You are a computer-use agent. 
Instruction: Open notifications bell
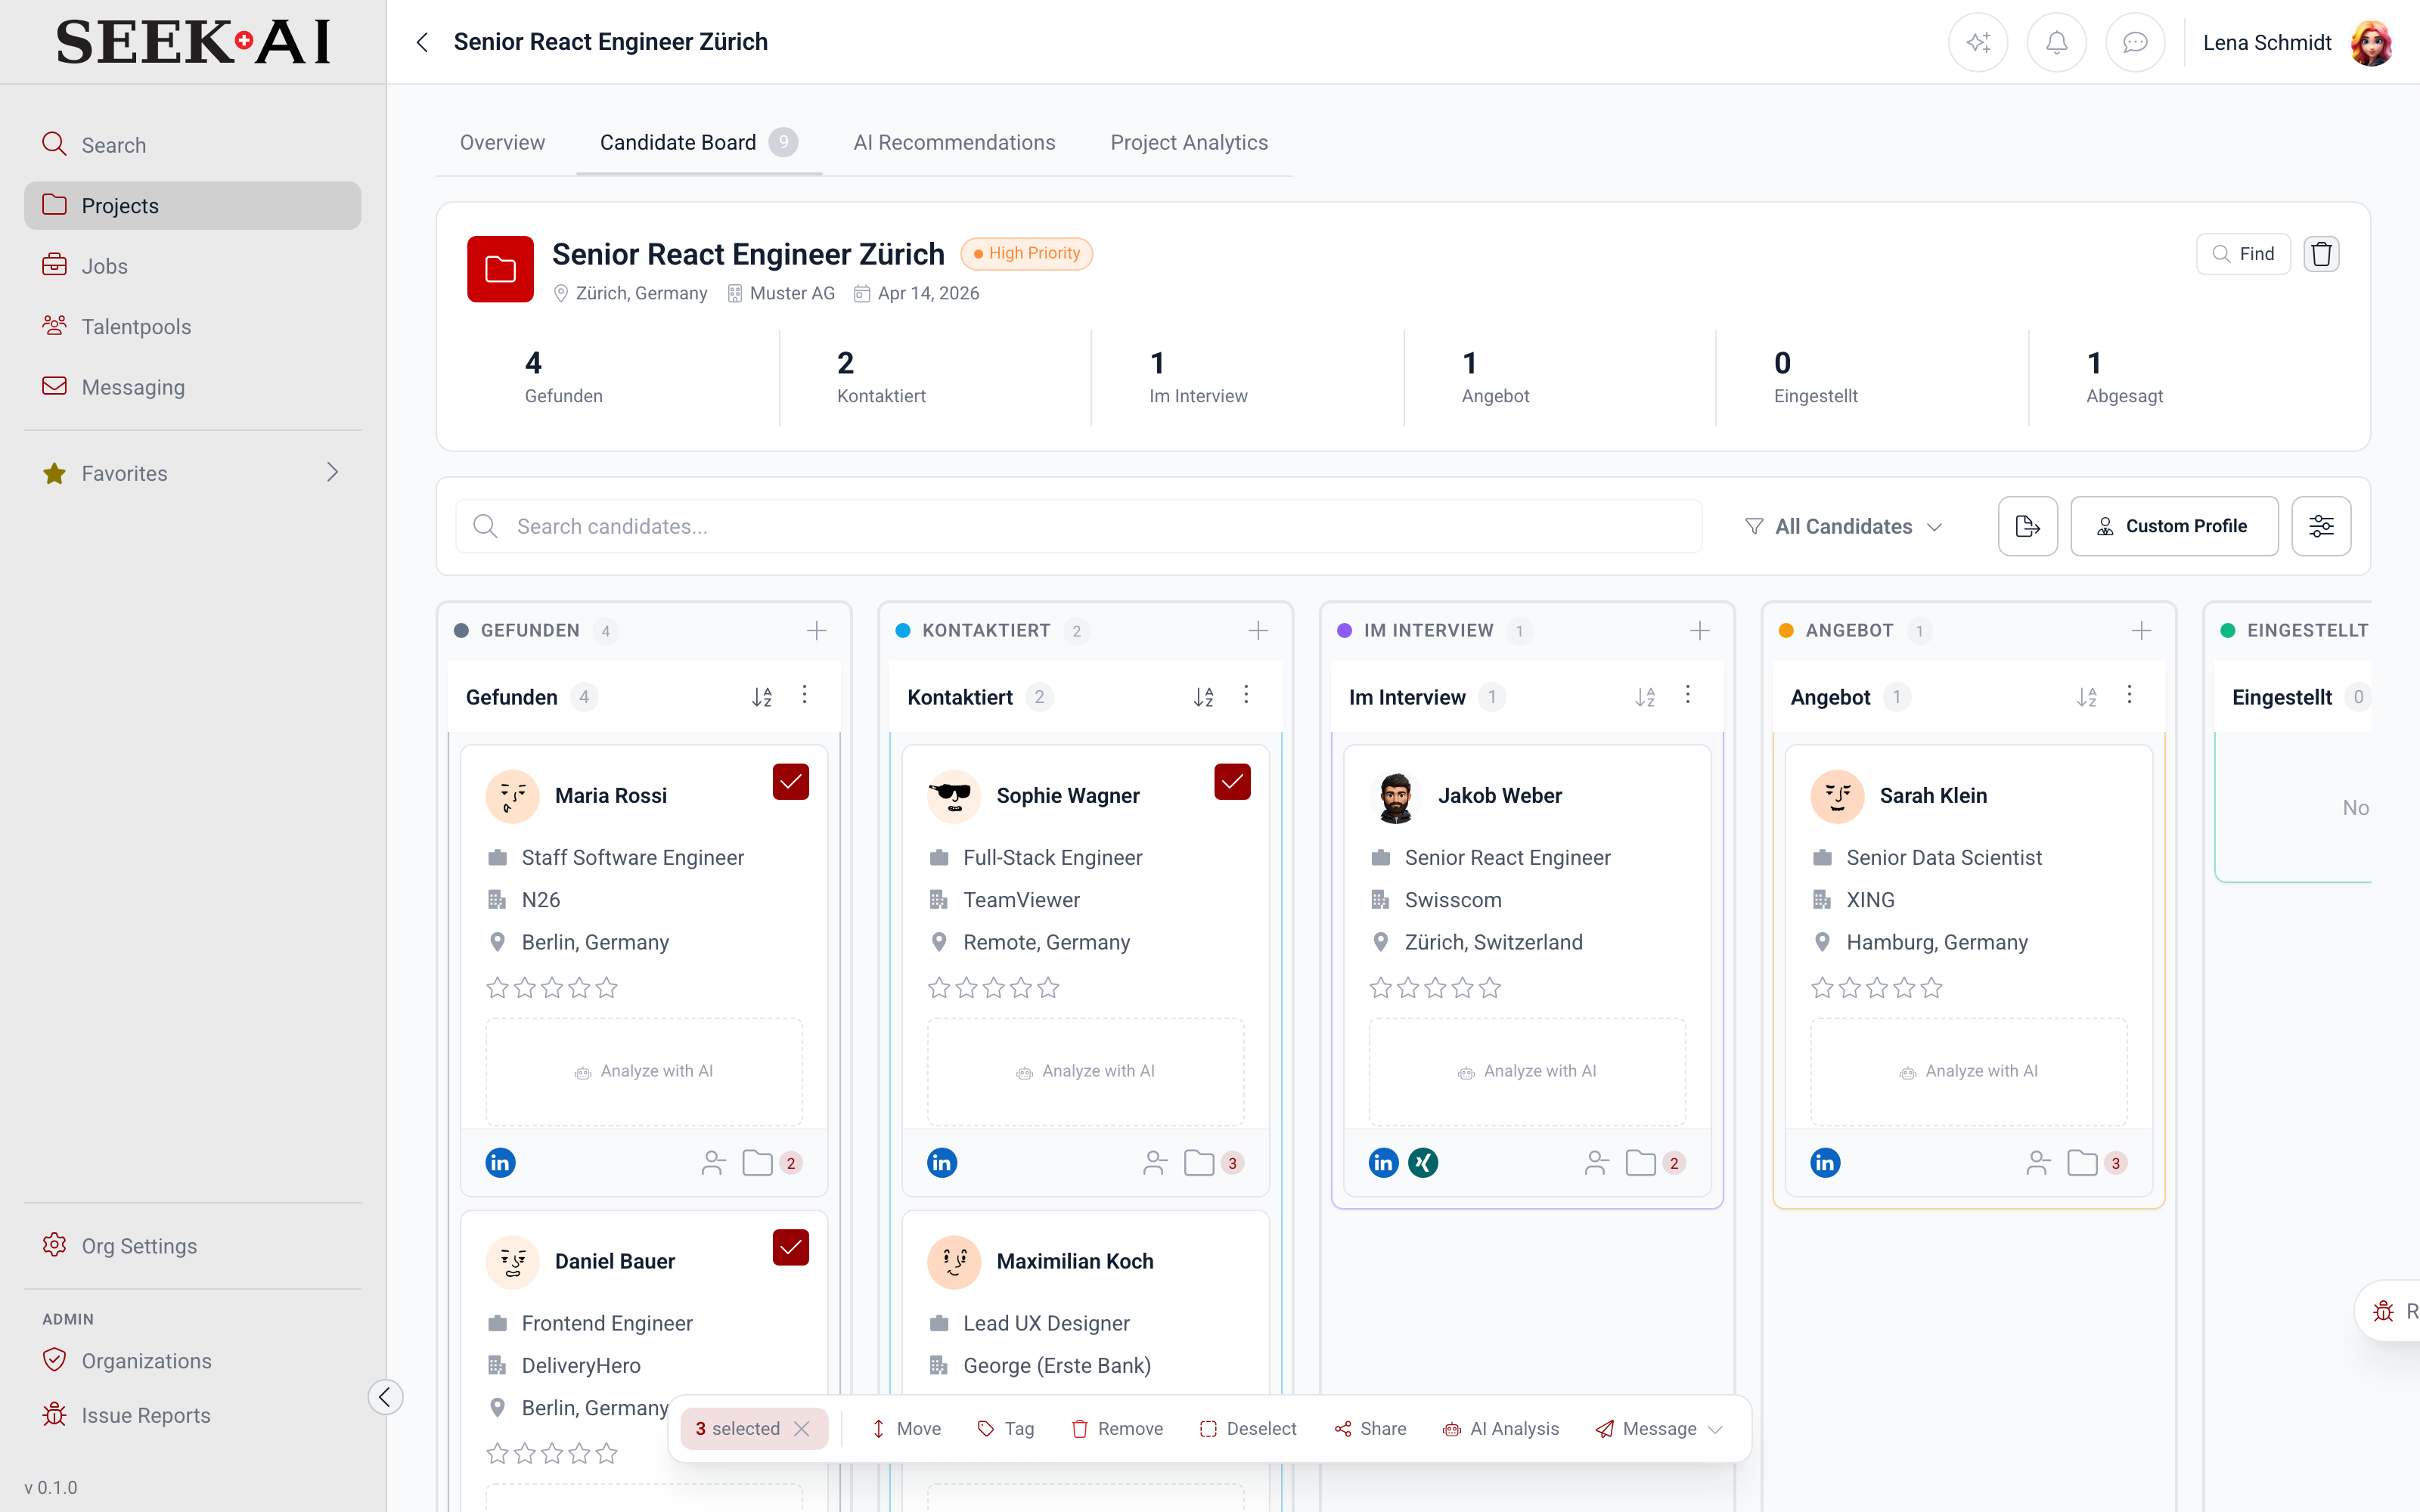[2056, 42]
